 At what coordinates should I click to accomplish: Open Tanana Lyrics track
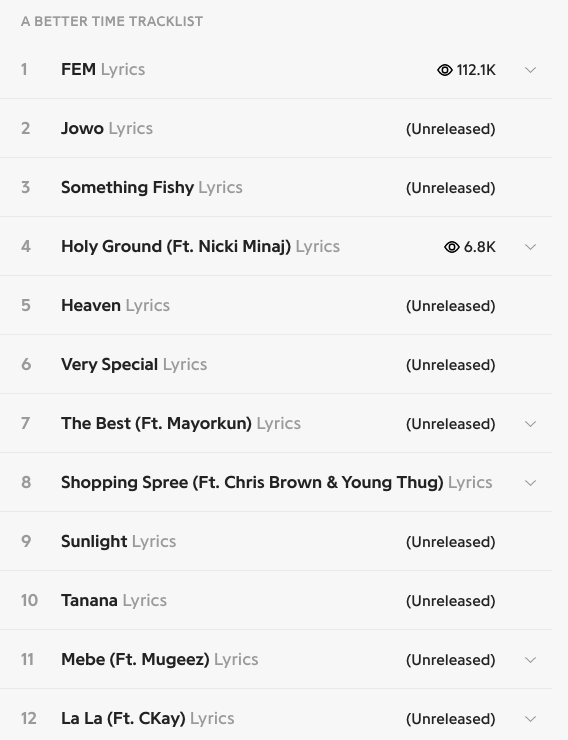click(114, 600)
